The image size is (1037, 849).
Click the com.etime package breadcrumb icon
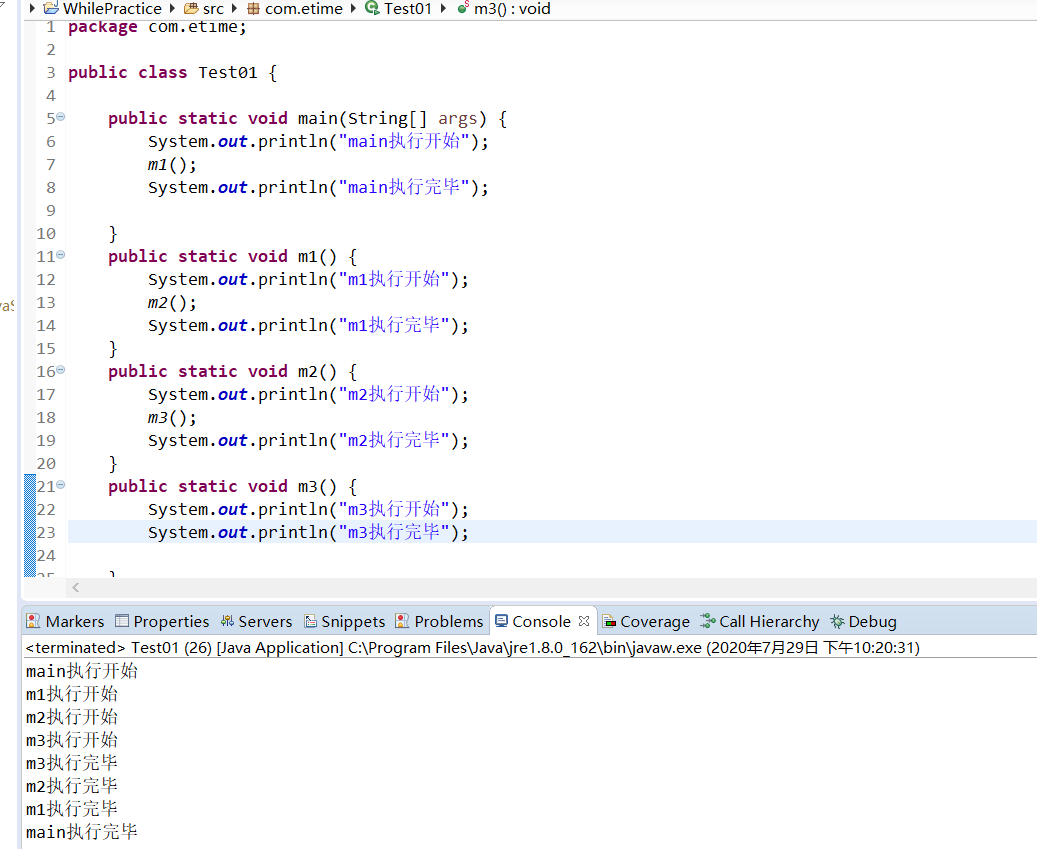[x=253, y=9]
